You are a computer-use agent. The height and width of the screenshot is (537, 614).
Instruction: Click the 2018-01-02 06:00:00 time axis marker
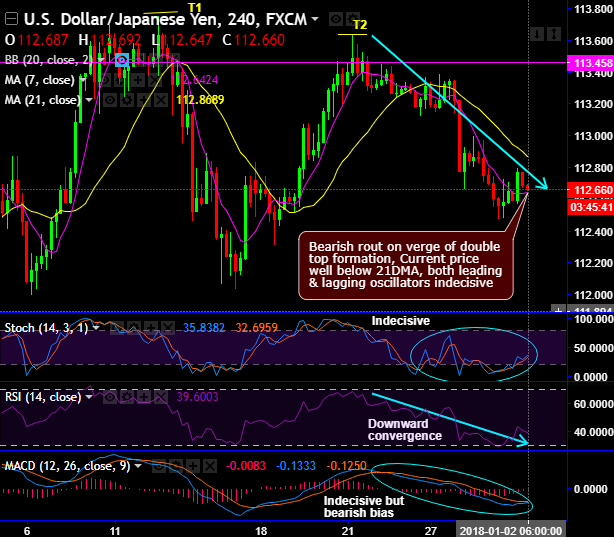pyautogui.click(x=511, y=531)
